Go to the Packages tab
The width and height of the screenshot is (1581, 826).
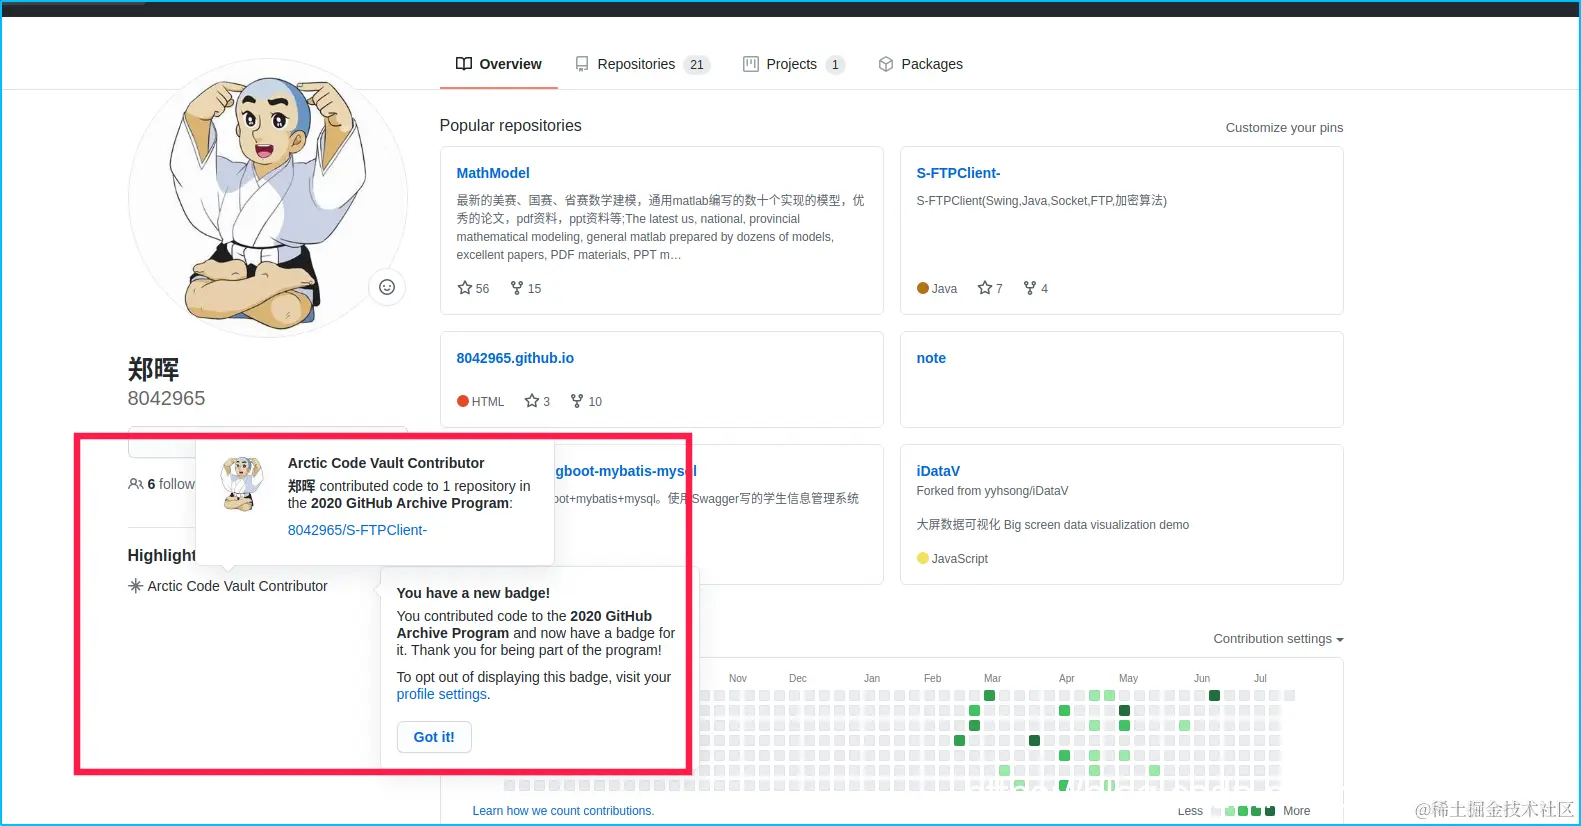coord(921,64)
